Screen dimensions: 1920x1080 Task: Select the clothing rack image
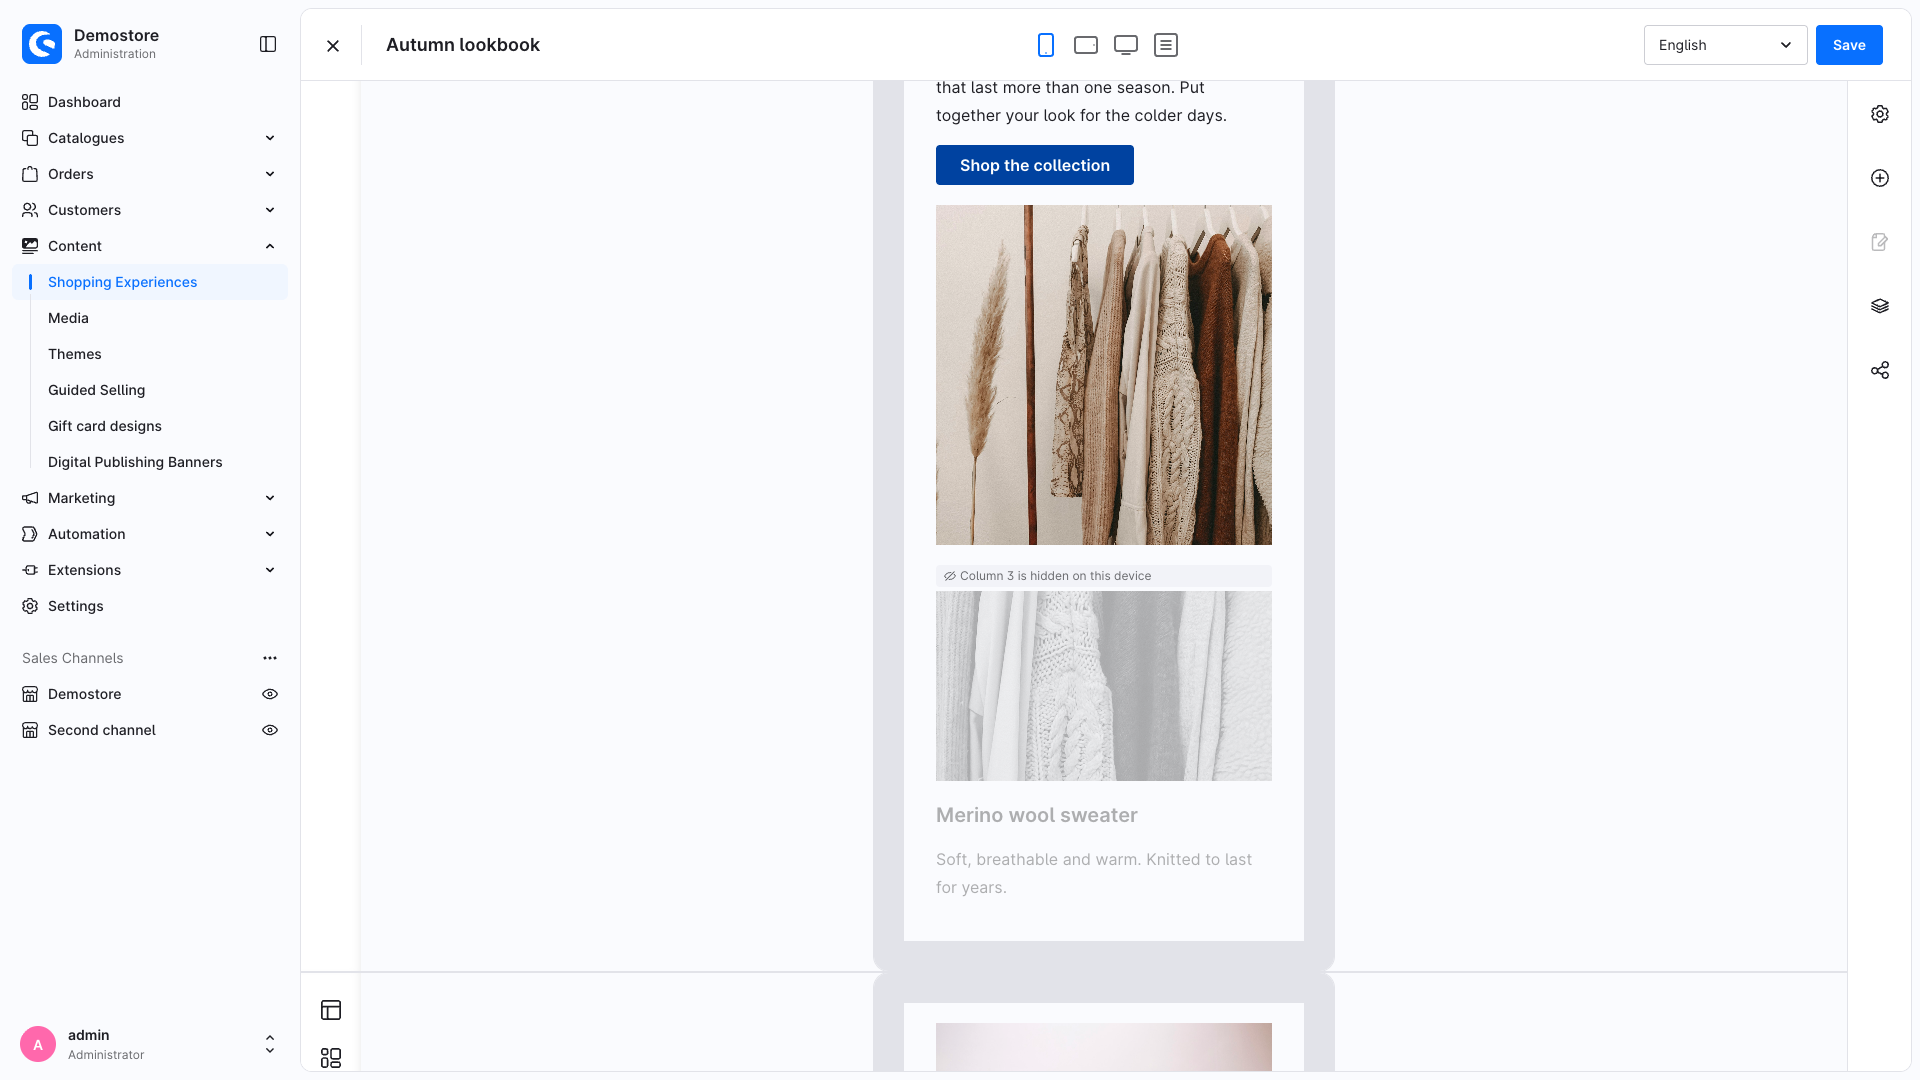(x=1104, y=375)
